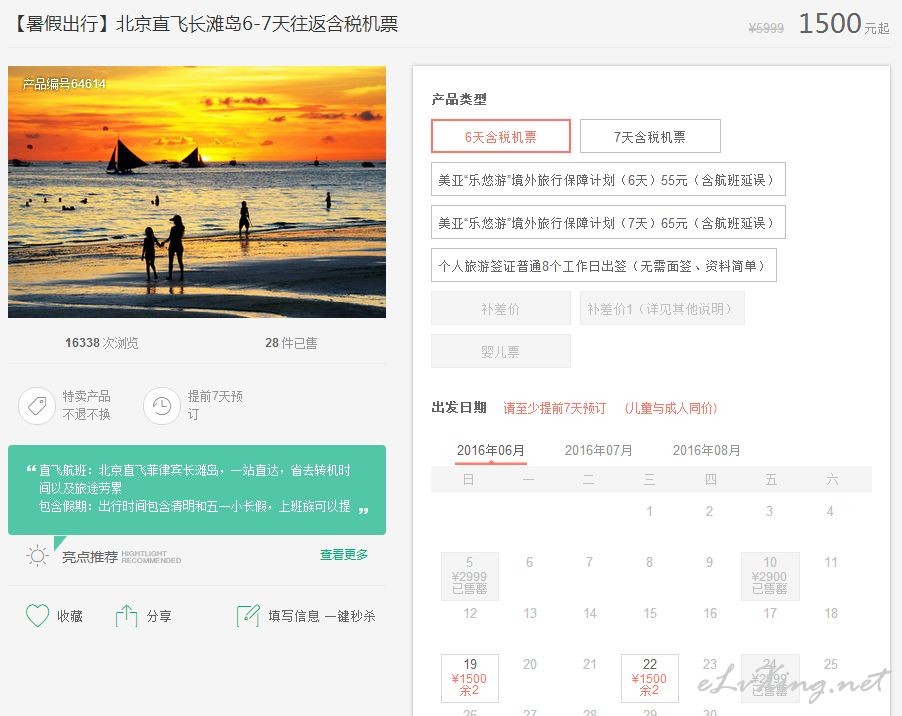Click sold-out date 5 at ¥2999
The height and width of the screenshot is (716, 902).
click(469, 576)
